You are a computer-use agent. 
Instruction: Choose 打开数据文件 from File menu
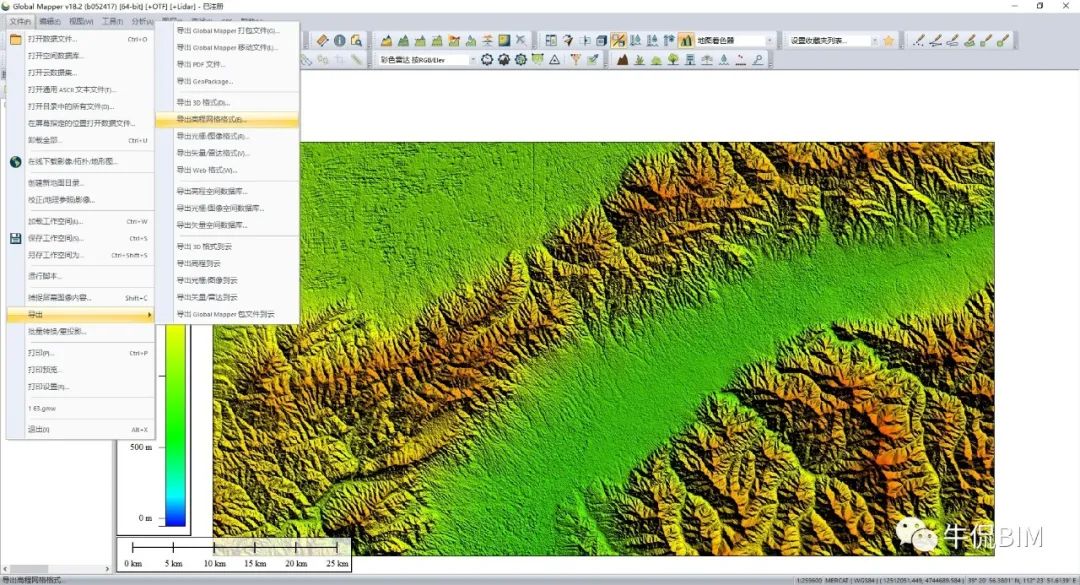80,39
